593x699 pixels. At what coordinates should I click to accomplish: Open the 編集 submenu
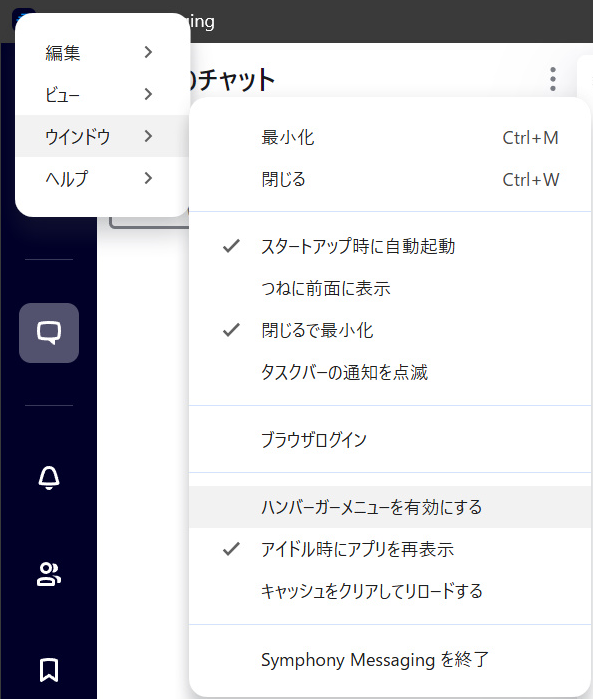pyautogui.click(x=102, y=53)
